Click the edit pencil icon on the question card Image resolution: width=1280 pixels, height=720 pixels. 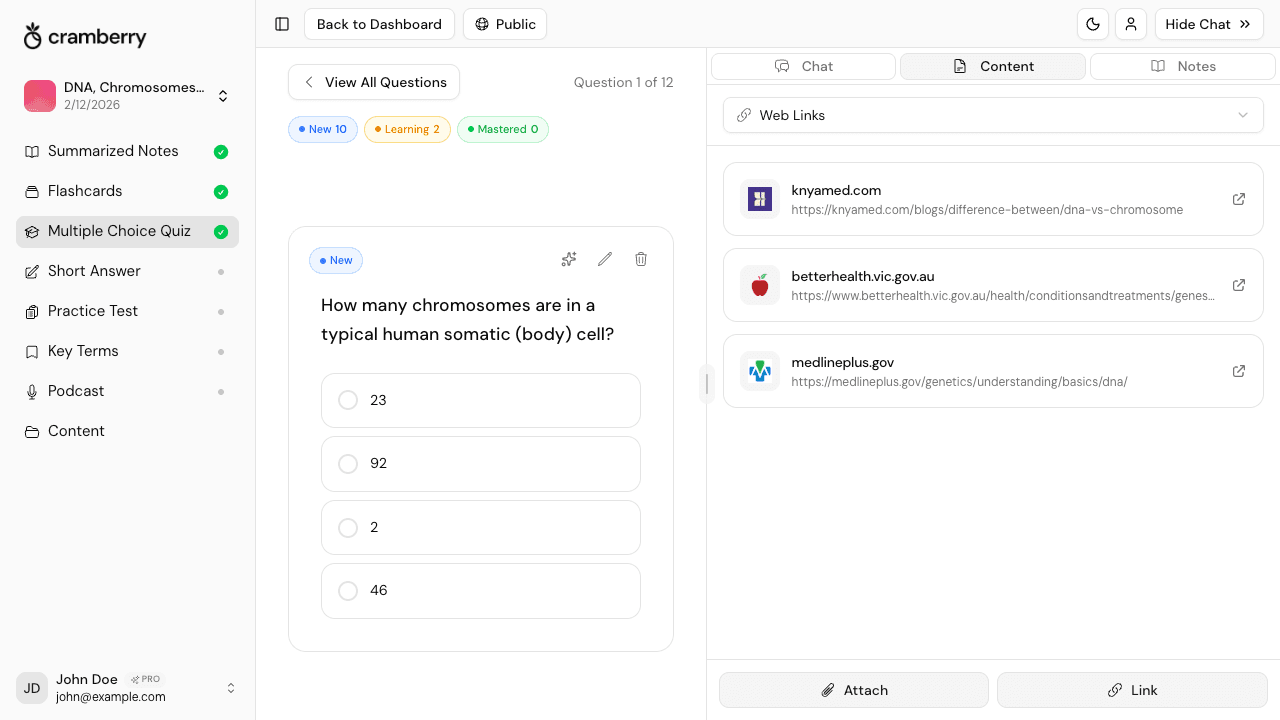click(604, 259)
